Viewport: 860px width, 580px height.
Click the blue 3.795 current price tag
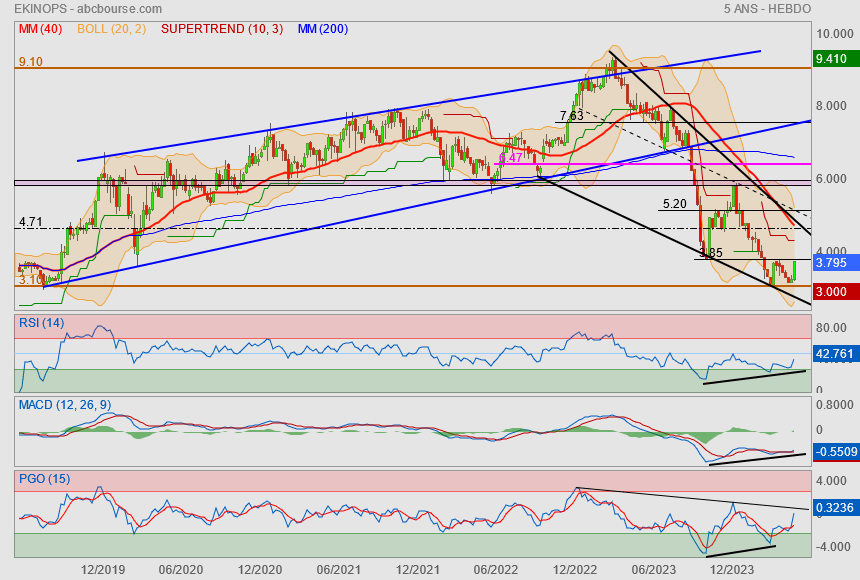pyautogui.click(x=835, y=263)
